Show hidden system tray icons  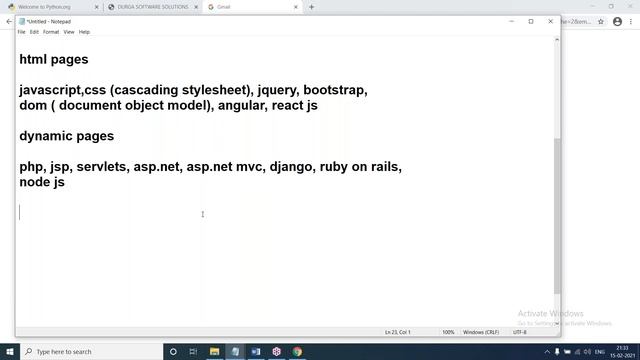tap(547, 351)
